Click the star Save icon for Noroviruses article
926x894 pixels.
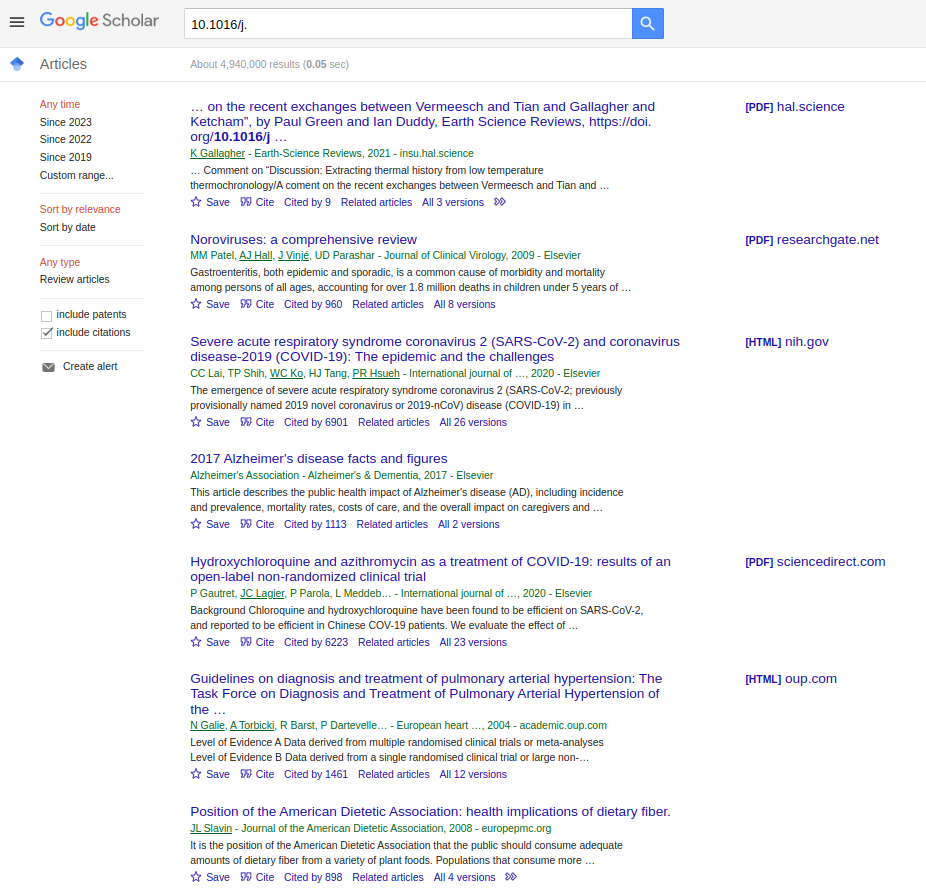click(196, 304)
